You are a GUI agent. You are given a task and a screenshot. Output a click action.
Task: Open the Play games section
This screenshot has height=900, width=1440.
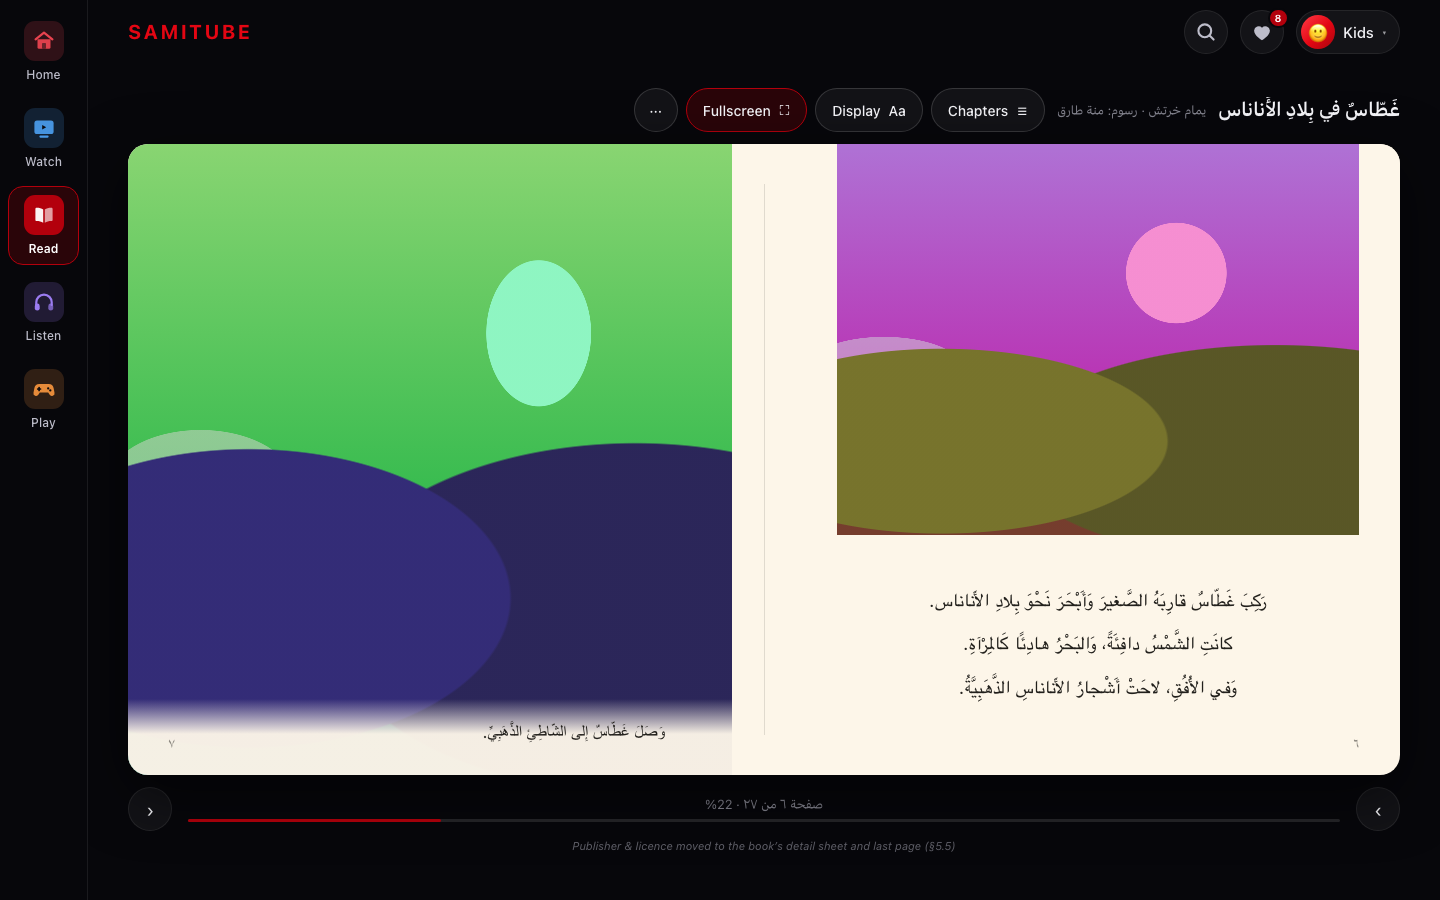(x=43, y=400)
